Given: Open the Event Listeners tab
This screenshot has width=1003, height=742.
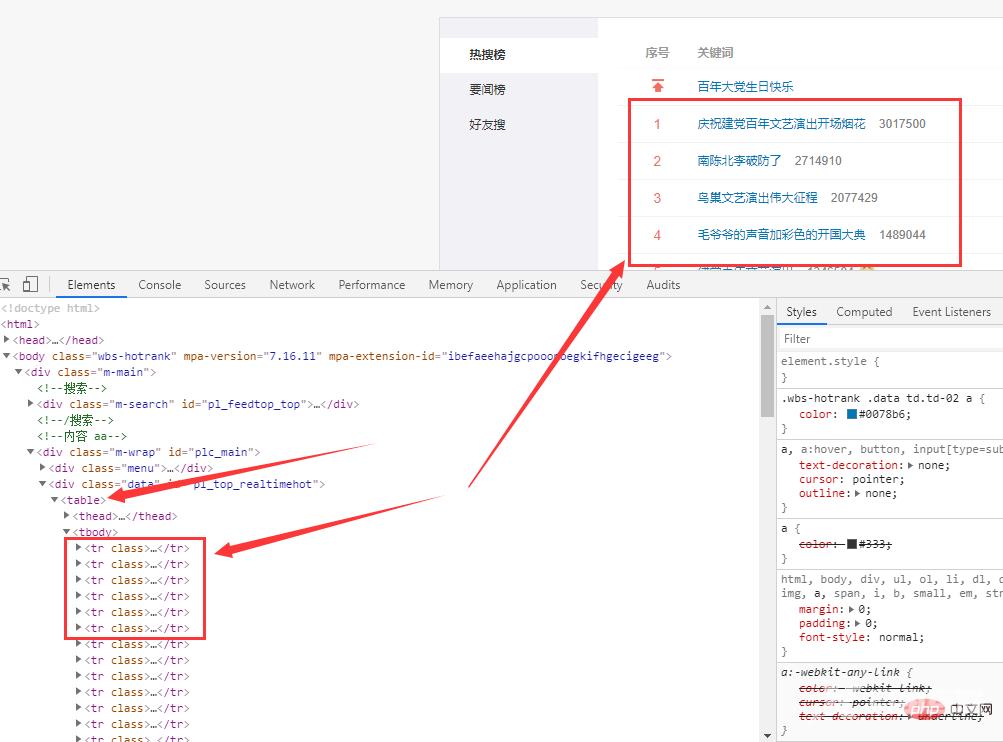Looking at the screenshot, I should point(951,311).
